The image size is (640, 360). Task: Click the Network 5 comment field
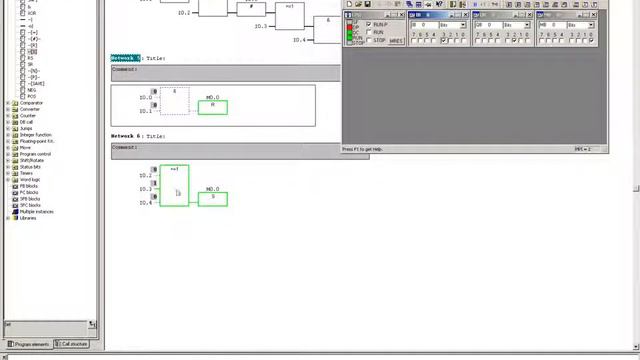226,73
